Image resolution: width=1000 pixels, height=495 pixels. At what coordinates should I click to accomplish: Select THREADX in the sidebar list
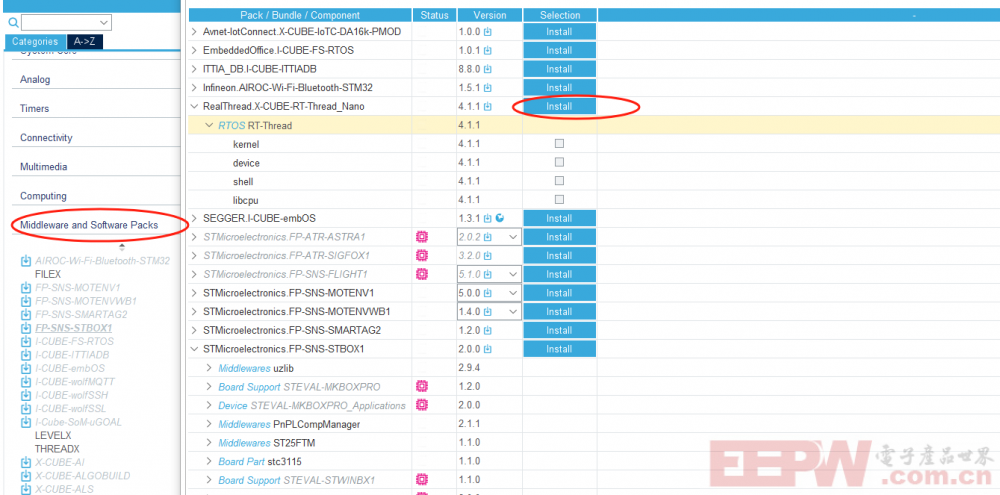click(57, 449)
